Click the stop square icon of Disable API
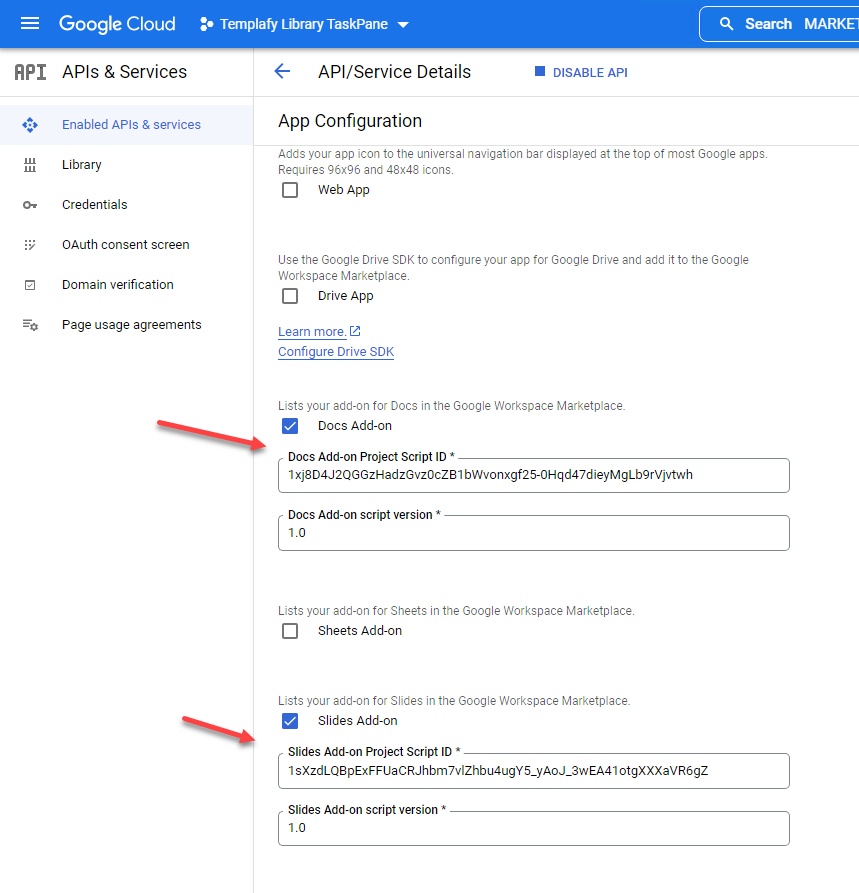Image resolution: width=859 pixels, height=893 pixels. (539, 71)
